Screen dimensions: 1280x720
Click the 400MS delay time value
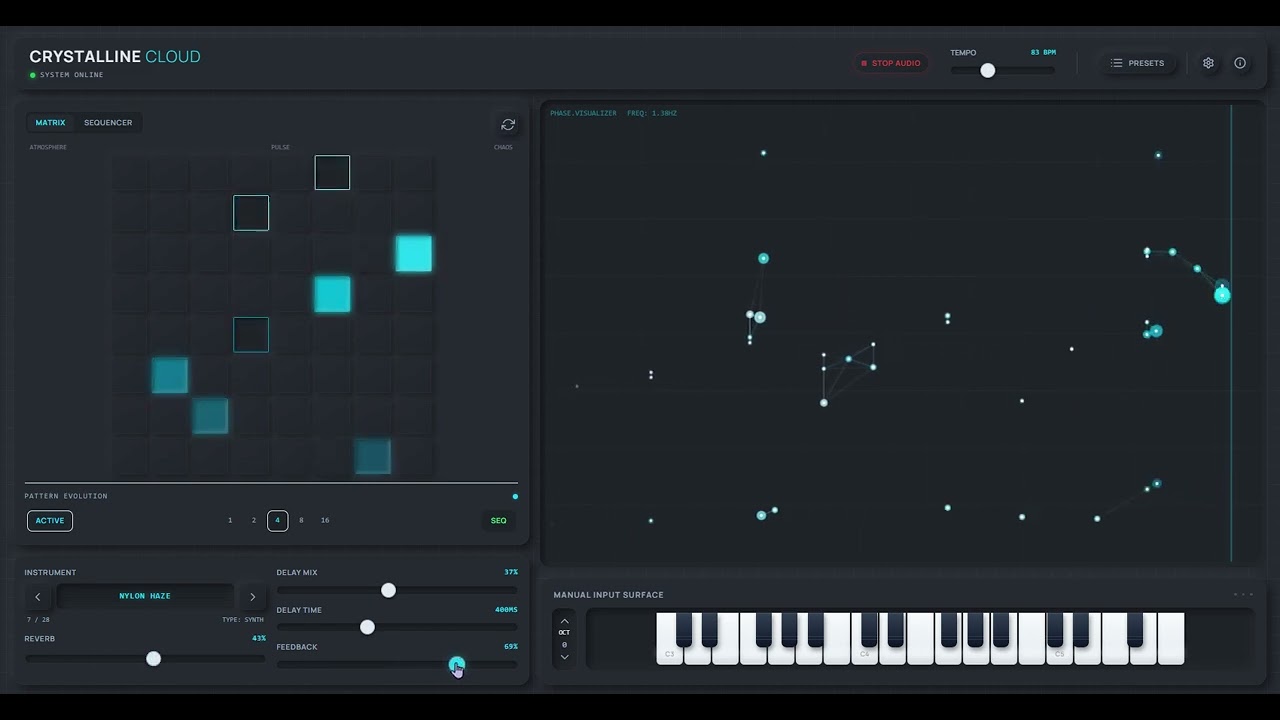[x=506, y=610]
